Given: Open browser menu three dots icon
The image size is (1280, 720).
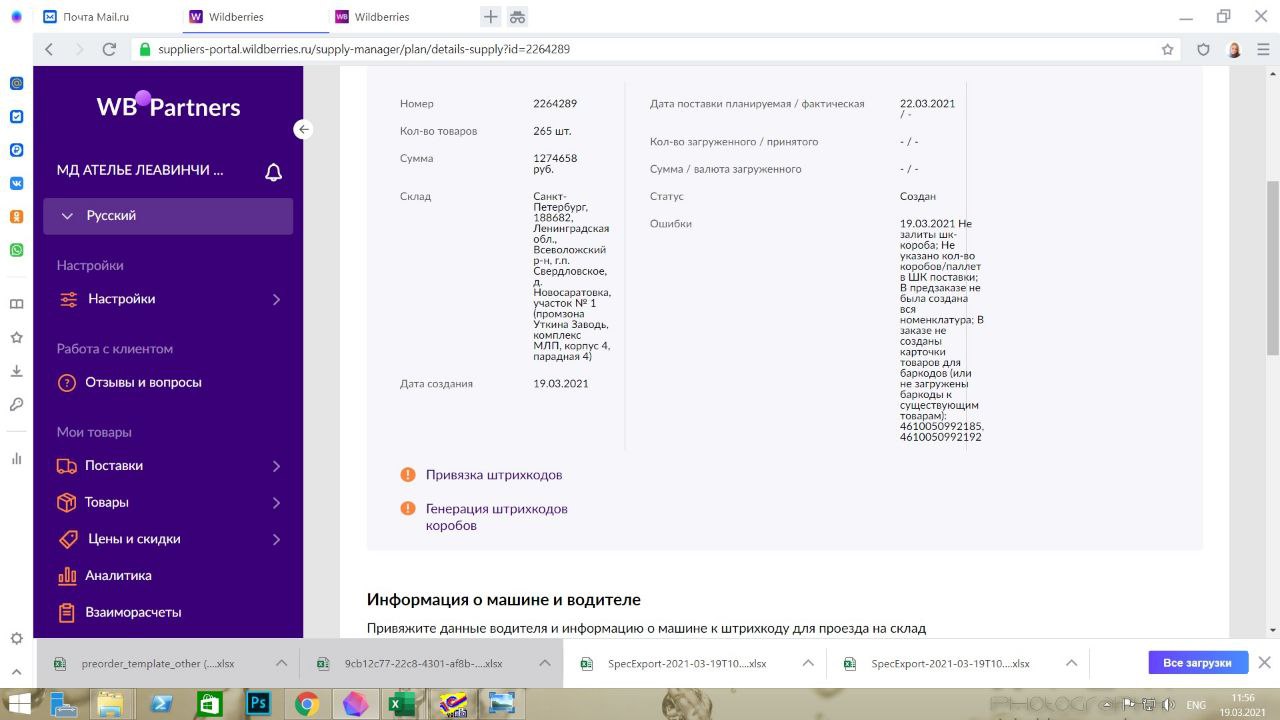Looking at the screenshot, I should click(x=1263, y=49).
